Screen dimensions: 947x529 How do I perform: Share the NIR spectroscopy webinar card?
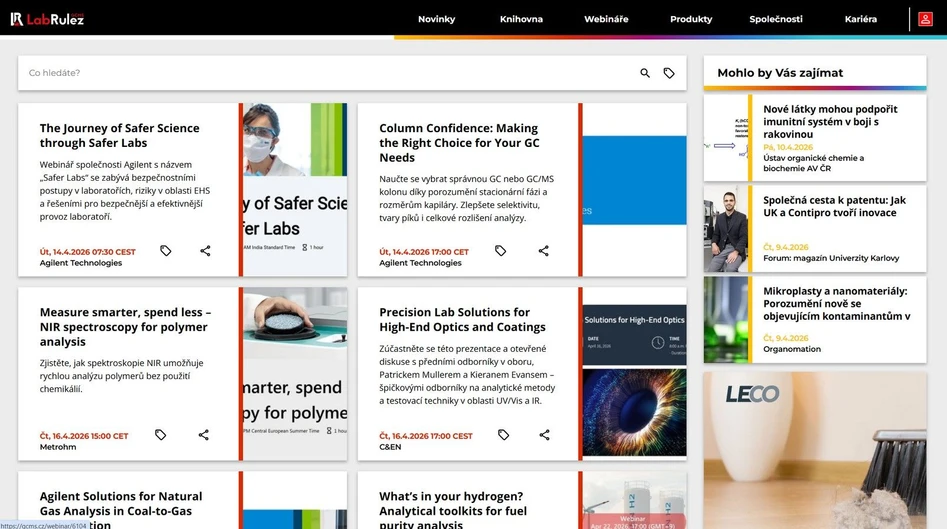[x=204, y=435]
